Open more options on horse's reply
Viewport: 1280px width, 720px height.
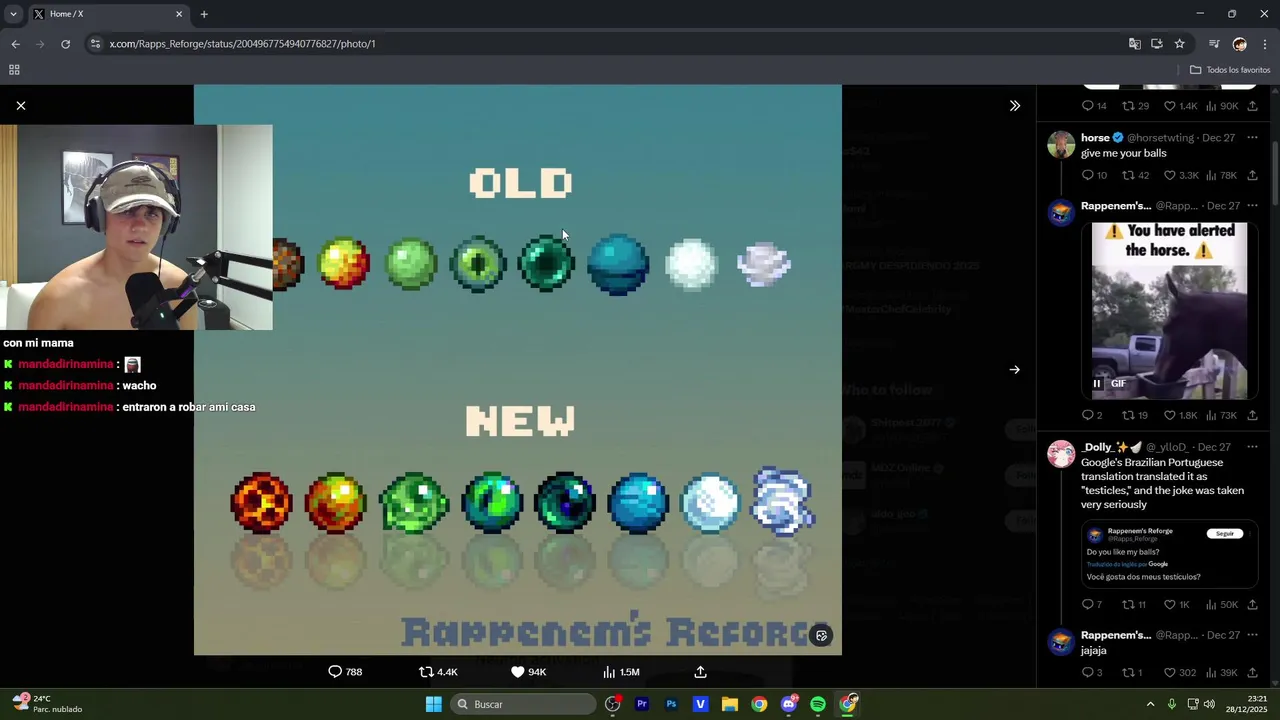[x=1252, y=137]
